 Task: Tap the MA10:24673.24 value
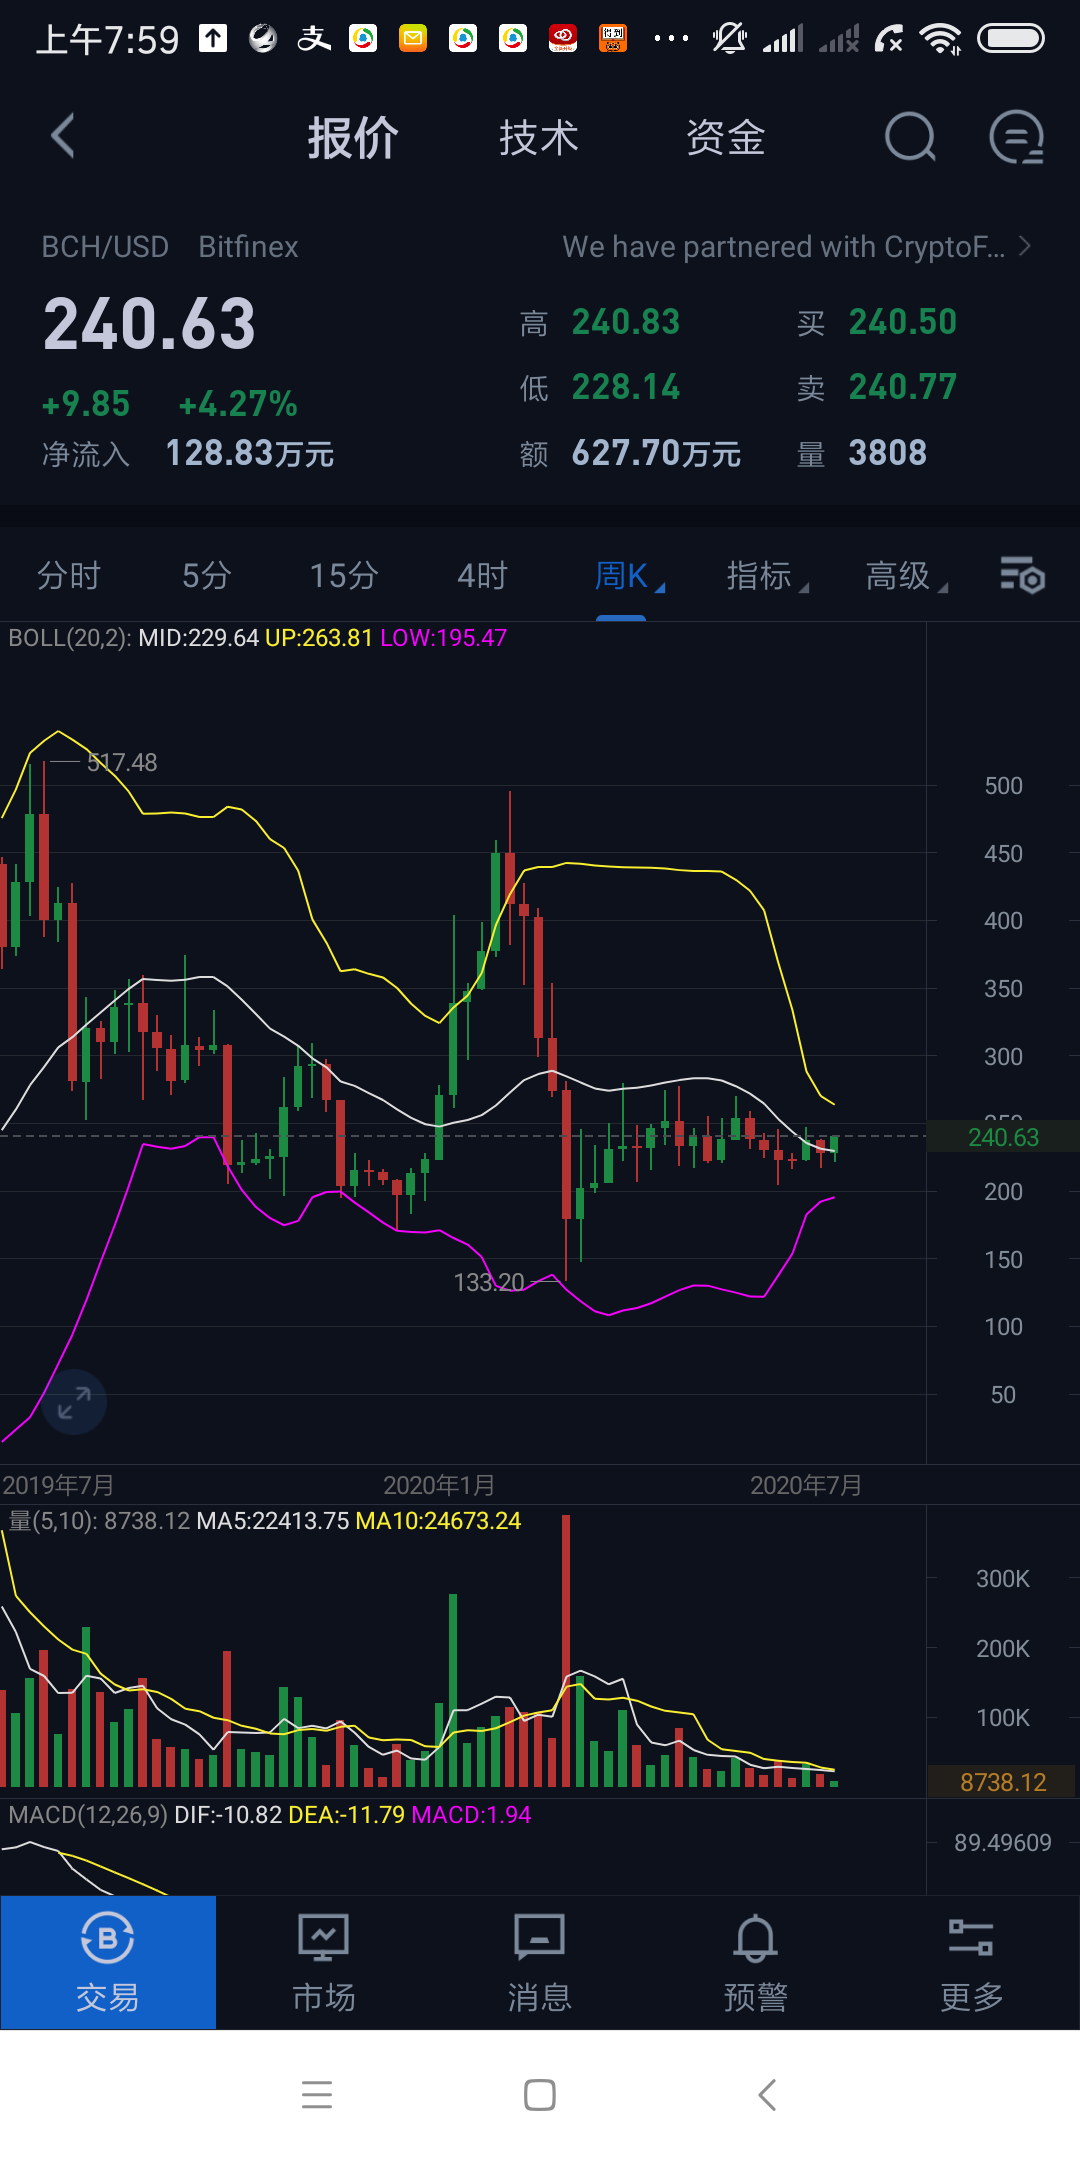pos(438,1521)
